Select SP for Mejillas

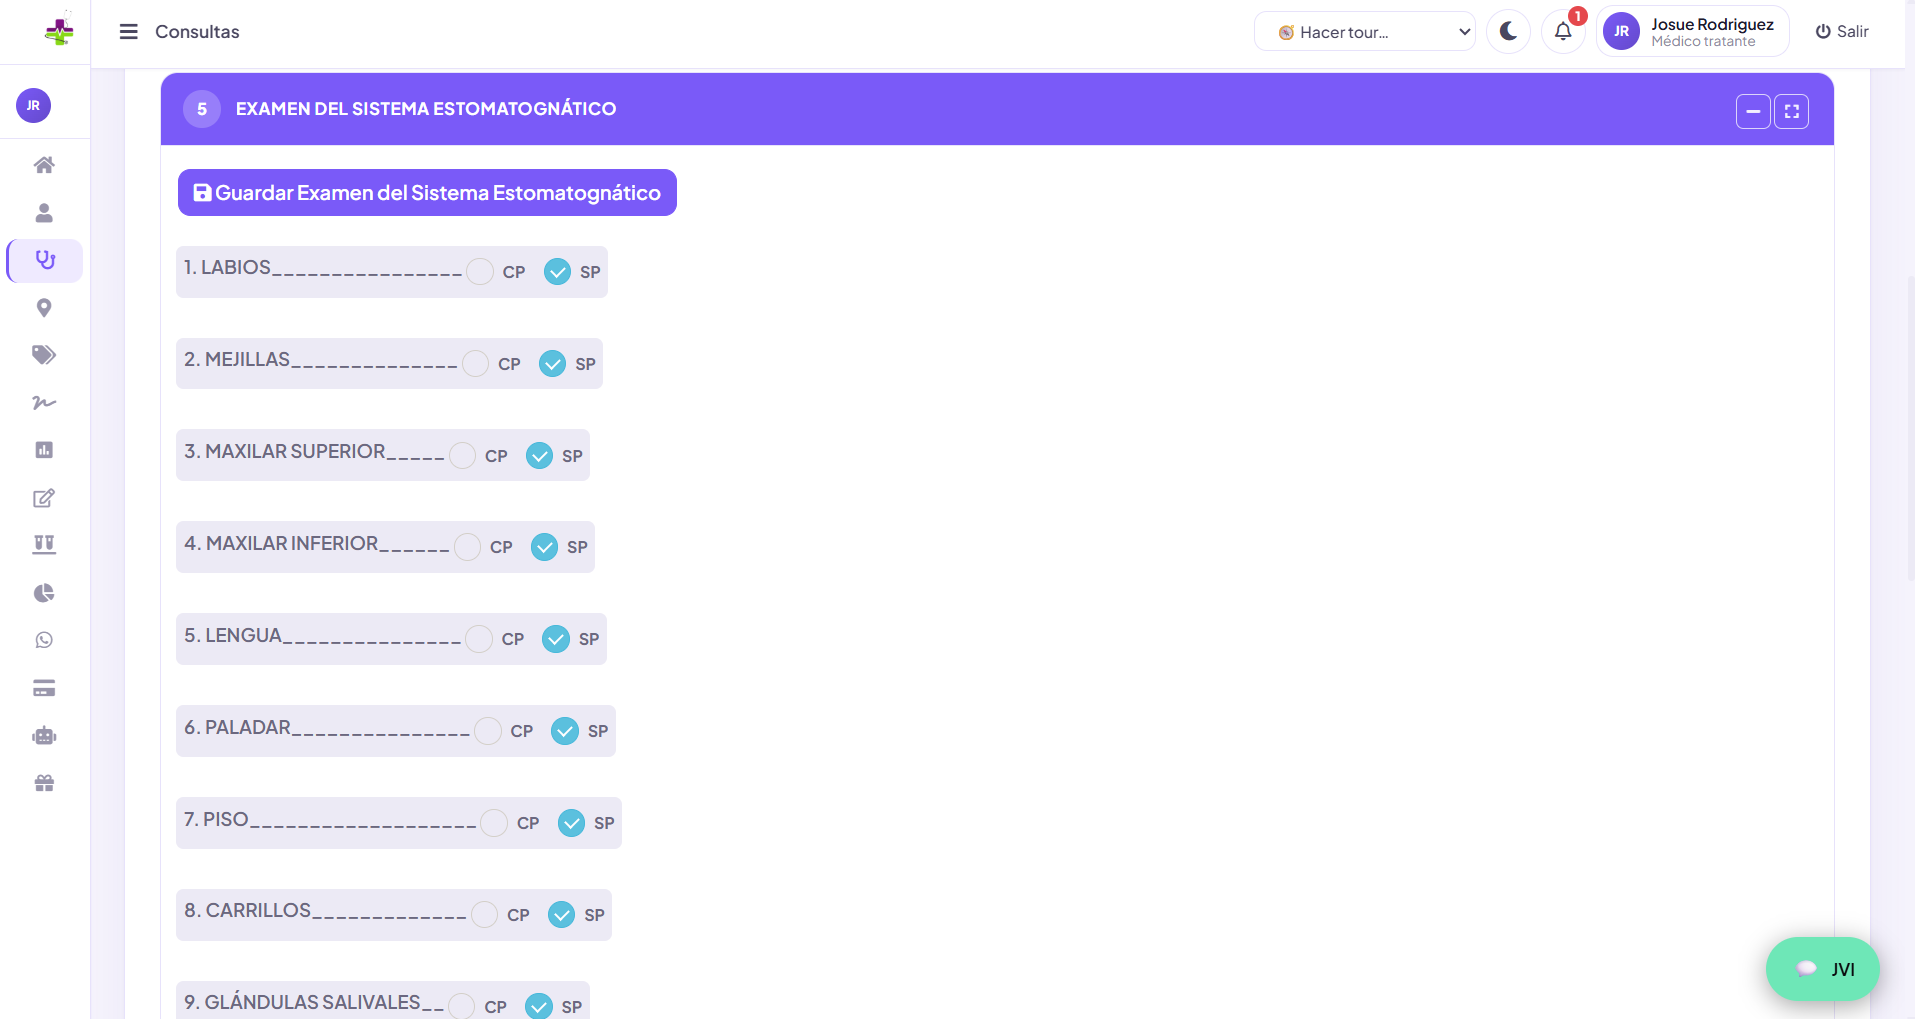point(552,364)
